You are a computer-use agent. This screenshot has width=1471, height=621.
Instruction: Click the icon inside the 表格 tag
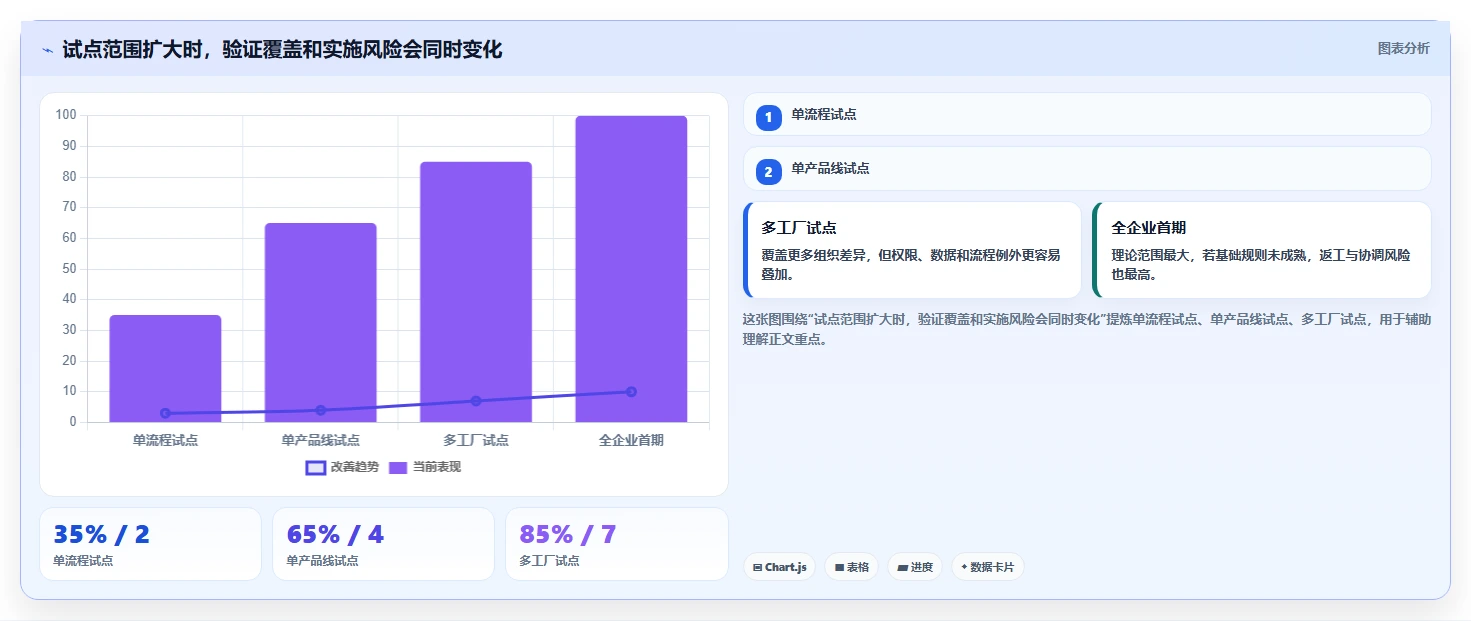pyautogui.click(x=839, y=568)
